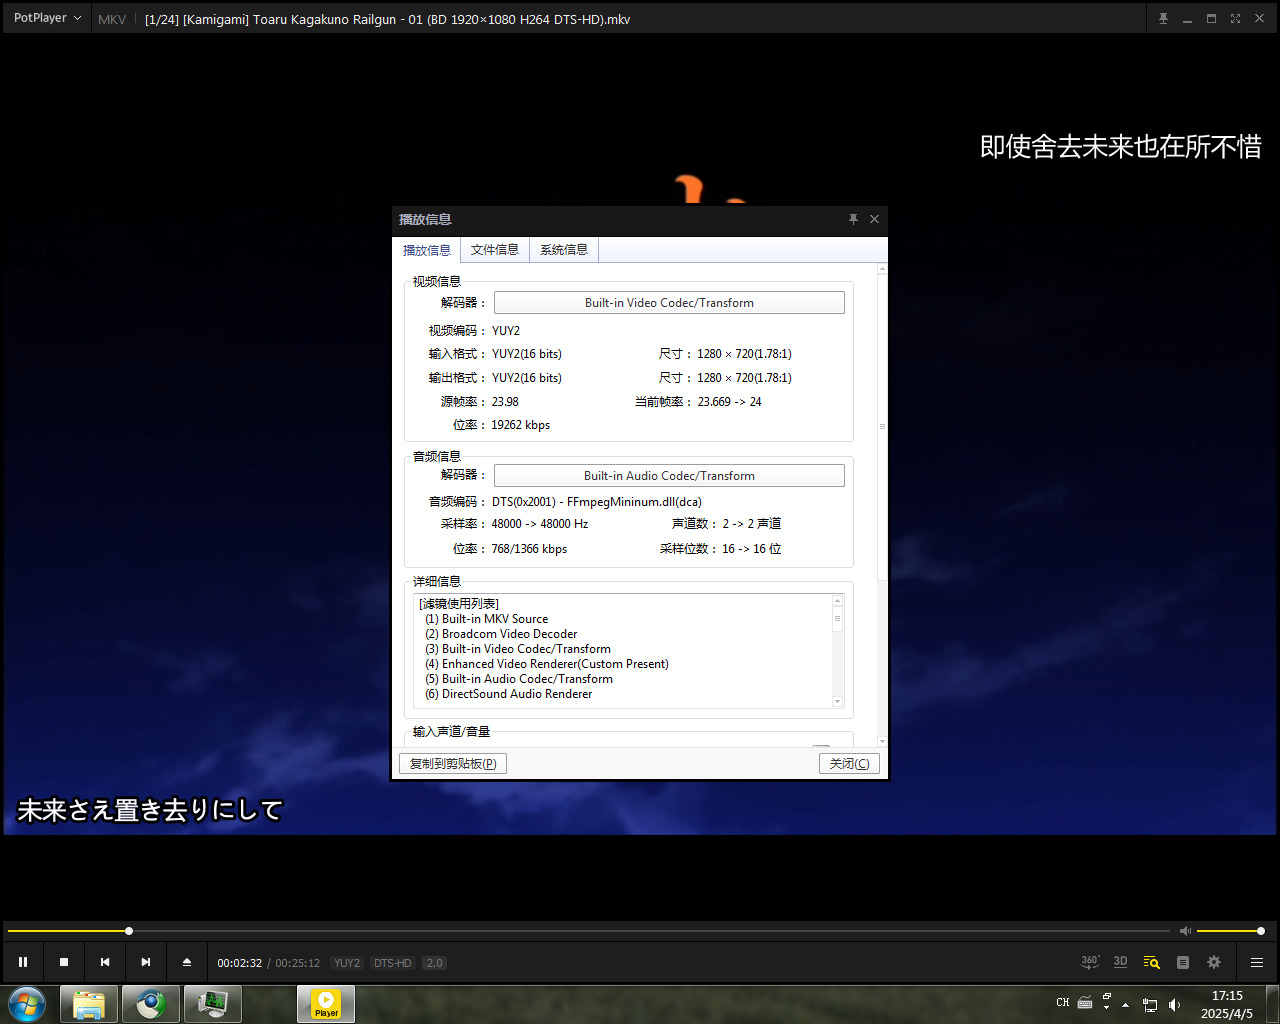Click the 2.0 audio channel badge

coord(434,963)
